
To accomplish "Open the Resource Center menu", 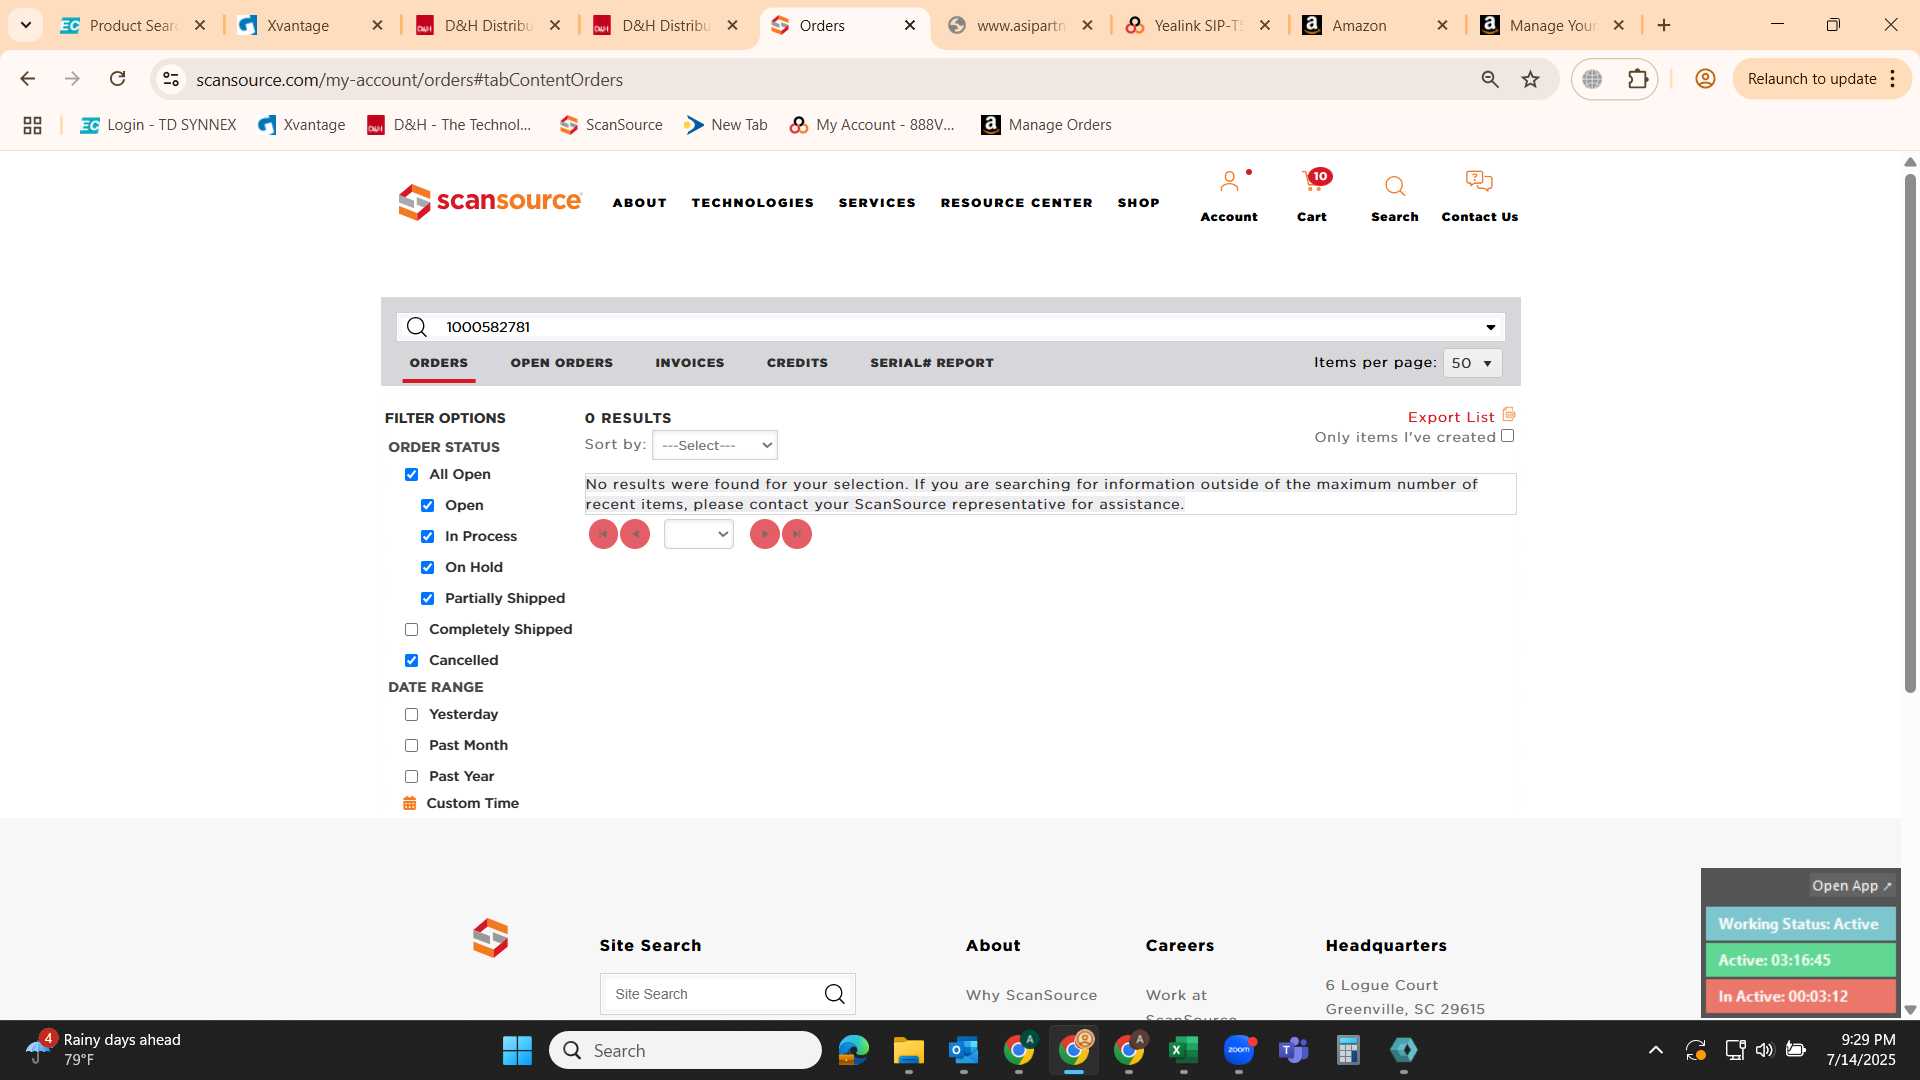I will click(1017, 203).
